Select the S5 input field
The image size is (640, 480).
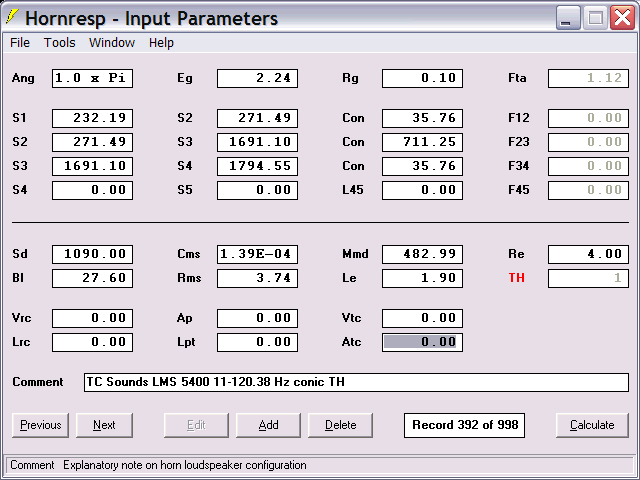258,190
